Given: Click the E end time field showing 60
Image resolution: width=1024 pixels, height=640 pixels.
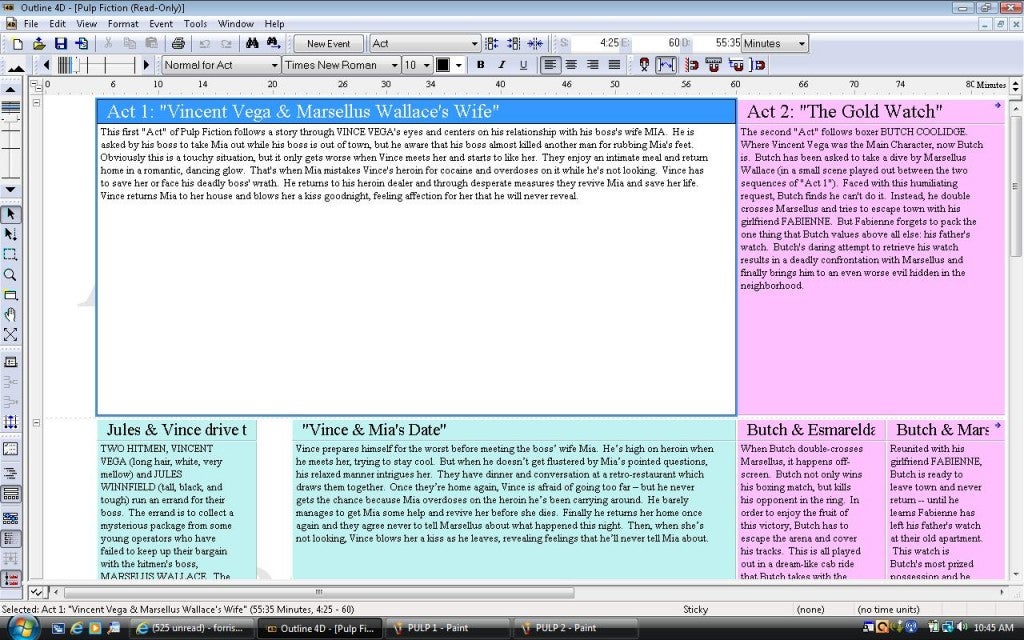Looking at the screenshot, I should [657, 43].
